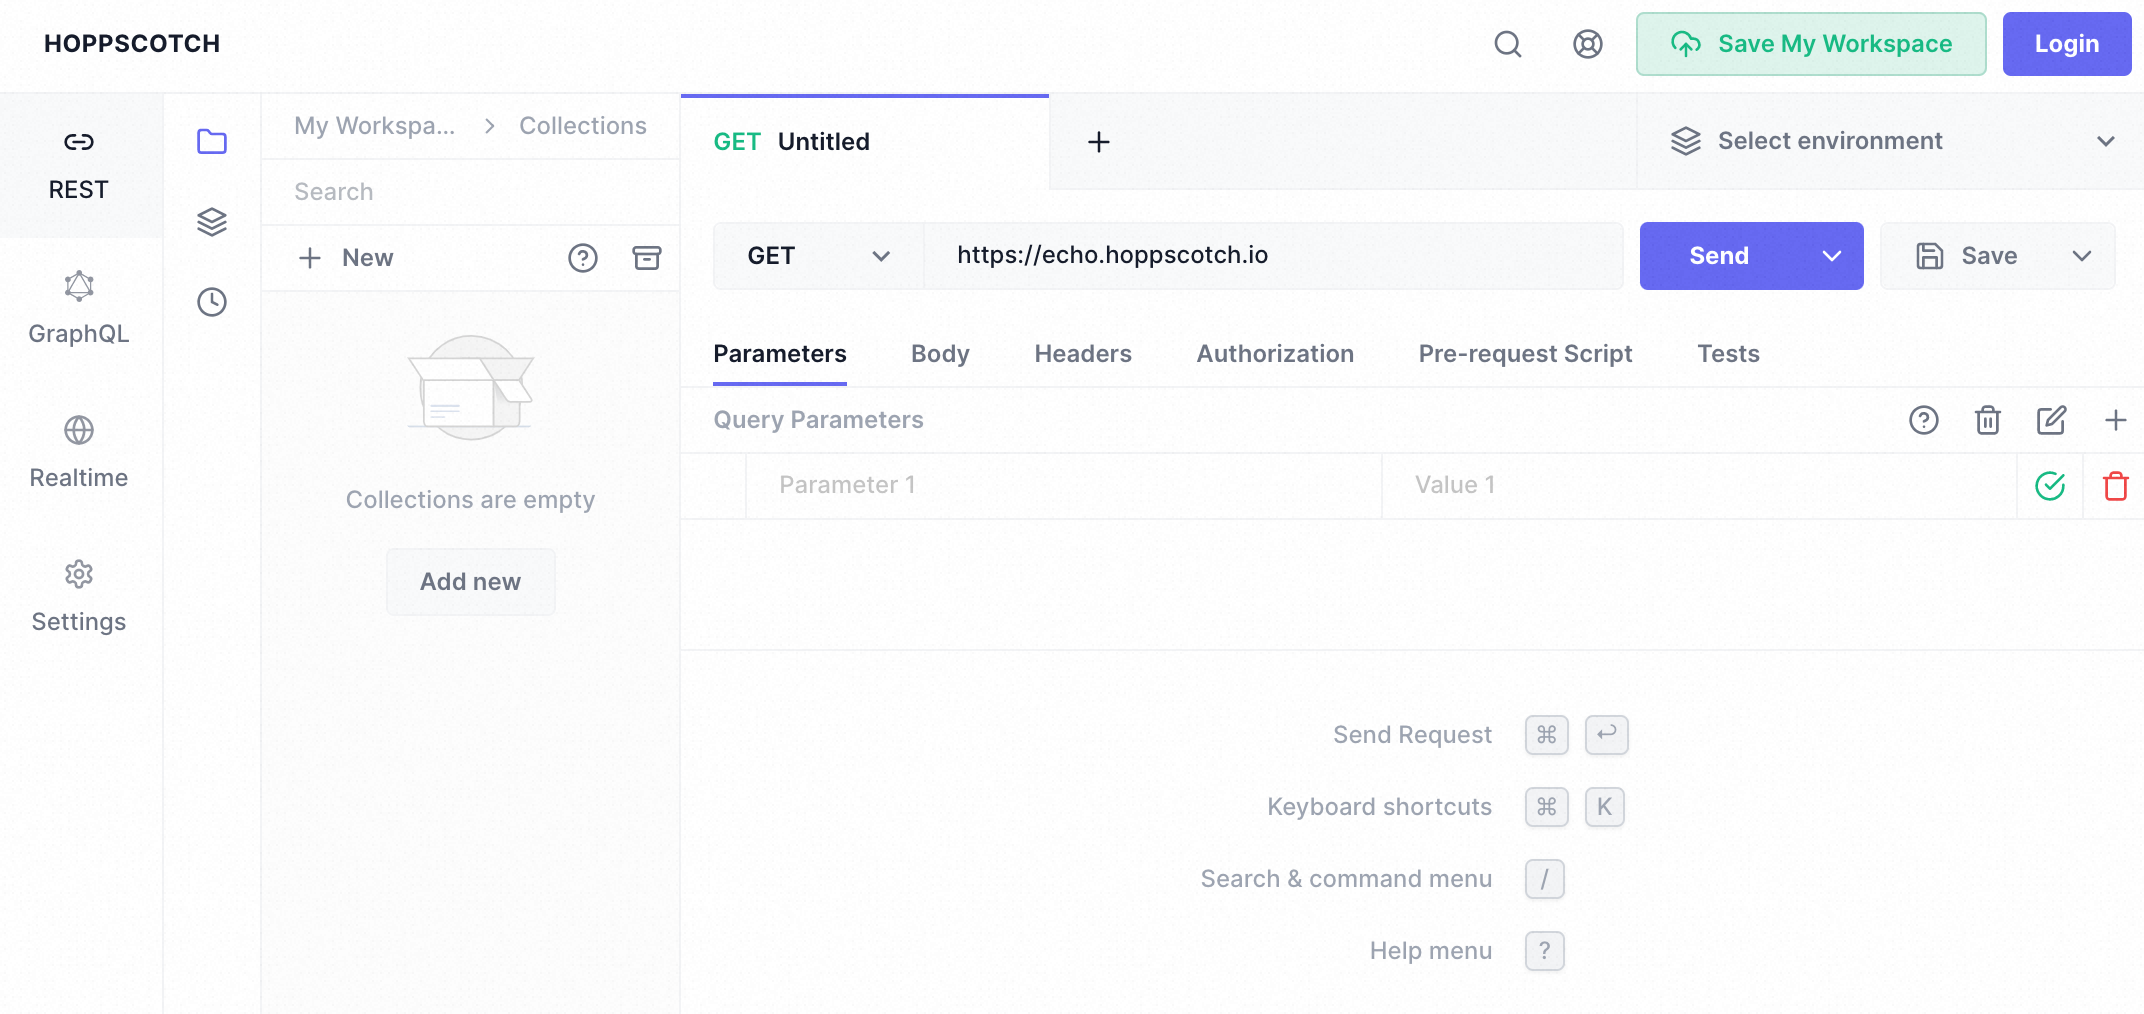This screenshot has height=1014, width=2144.
Task: Open Select environment dropdown
Action: pyautogui.click(x=1891, y=142)
